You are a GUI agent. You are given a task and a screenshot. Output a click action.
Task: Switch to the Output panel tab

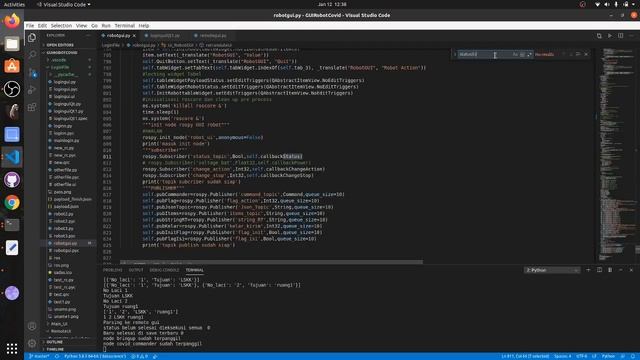click(x=136, y=270)
